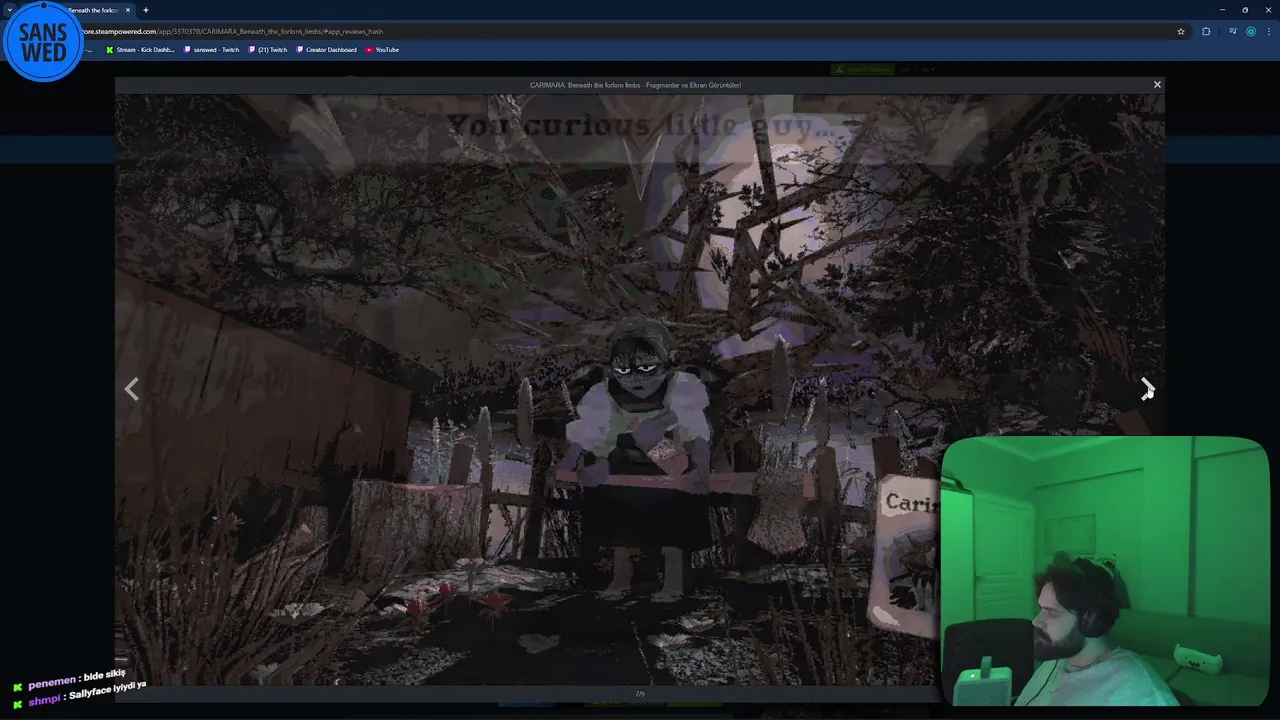Open a new browser tab with the plus button
Image resolution: width=1280 pixels, height=720 pixels.
146,10
